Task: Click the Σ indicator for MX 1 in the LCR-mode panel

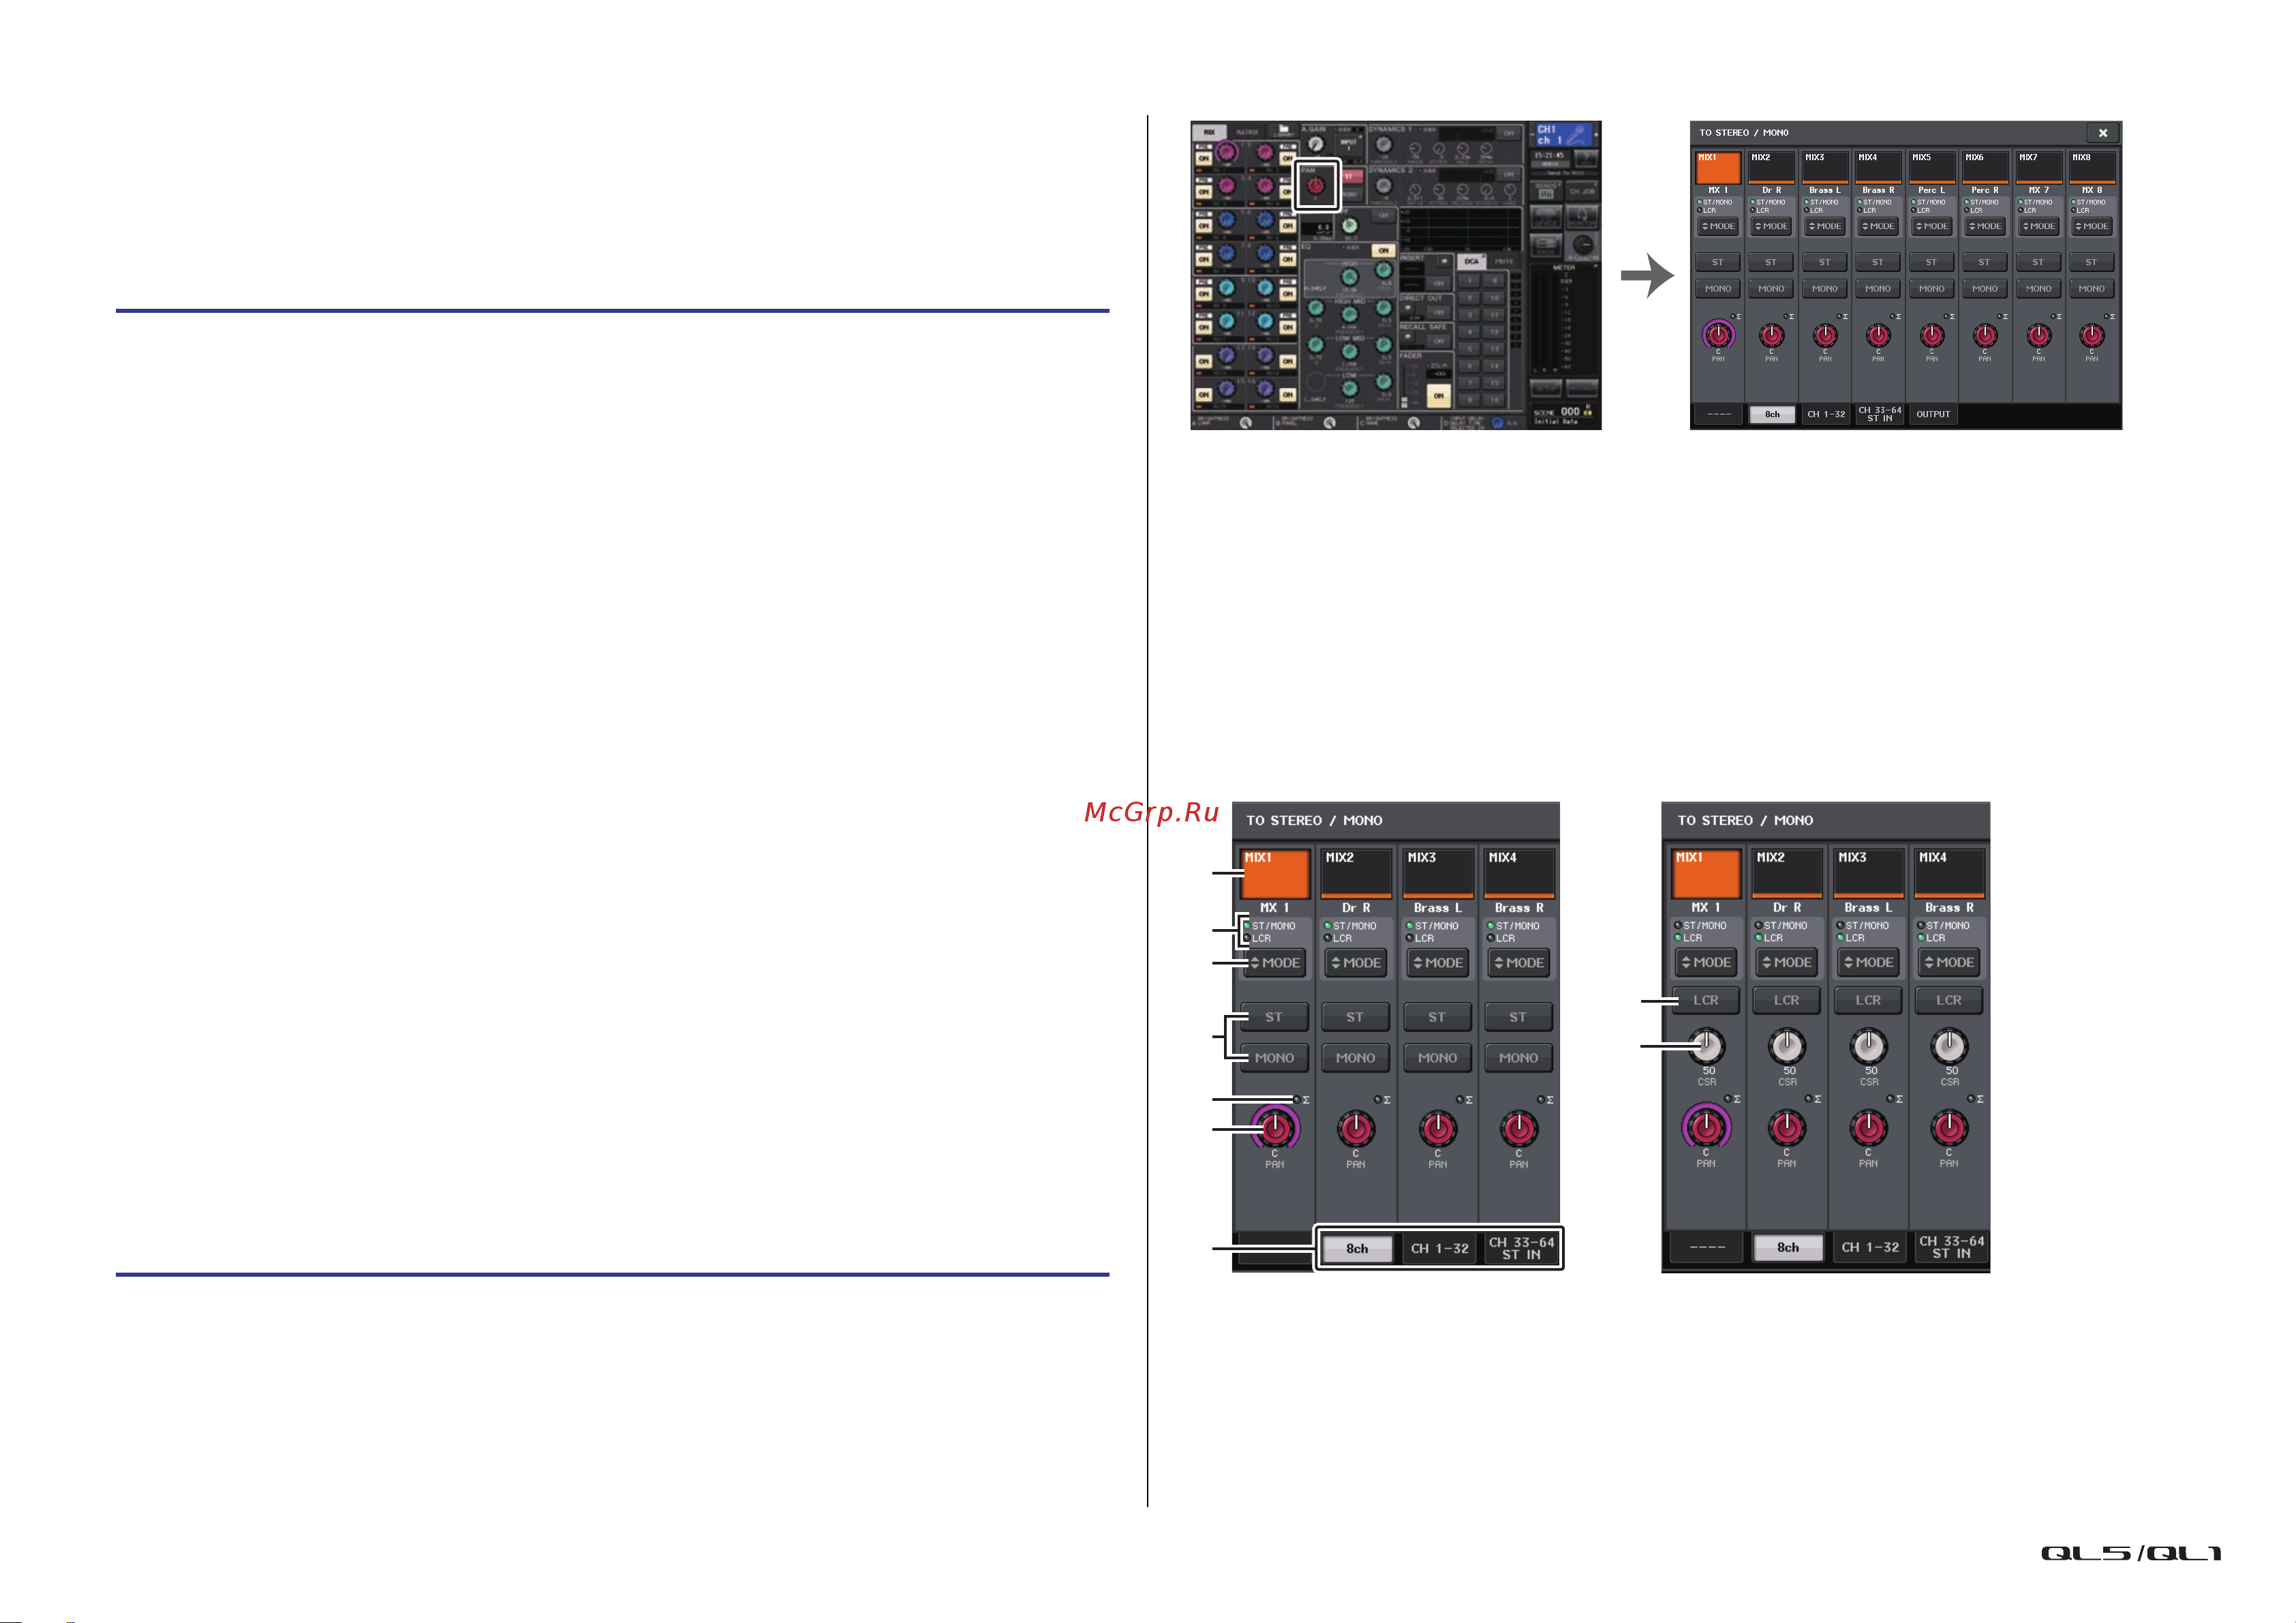Action: [1732, 1098]
